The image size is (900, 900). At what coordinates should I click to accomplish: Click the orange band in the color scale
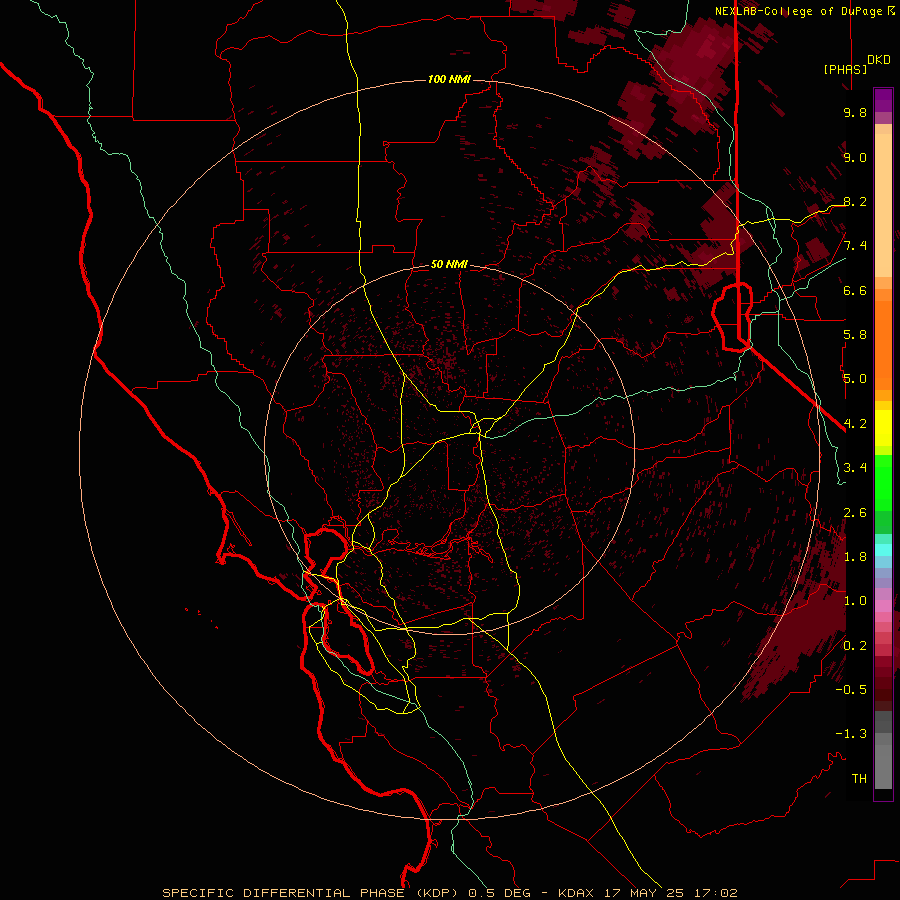(883, 344)
